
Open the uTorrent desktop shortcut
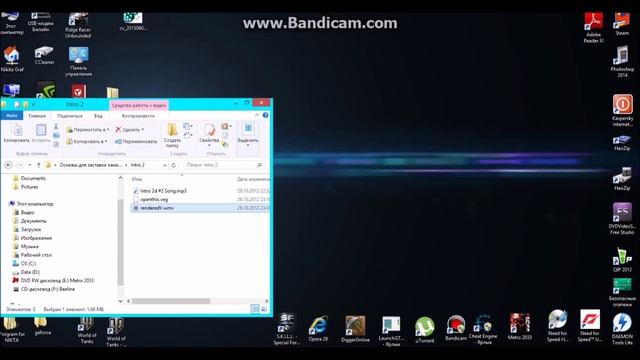point(424,330)
